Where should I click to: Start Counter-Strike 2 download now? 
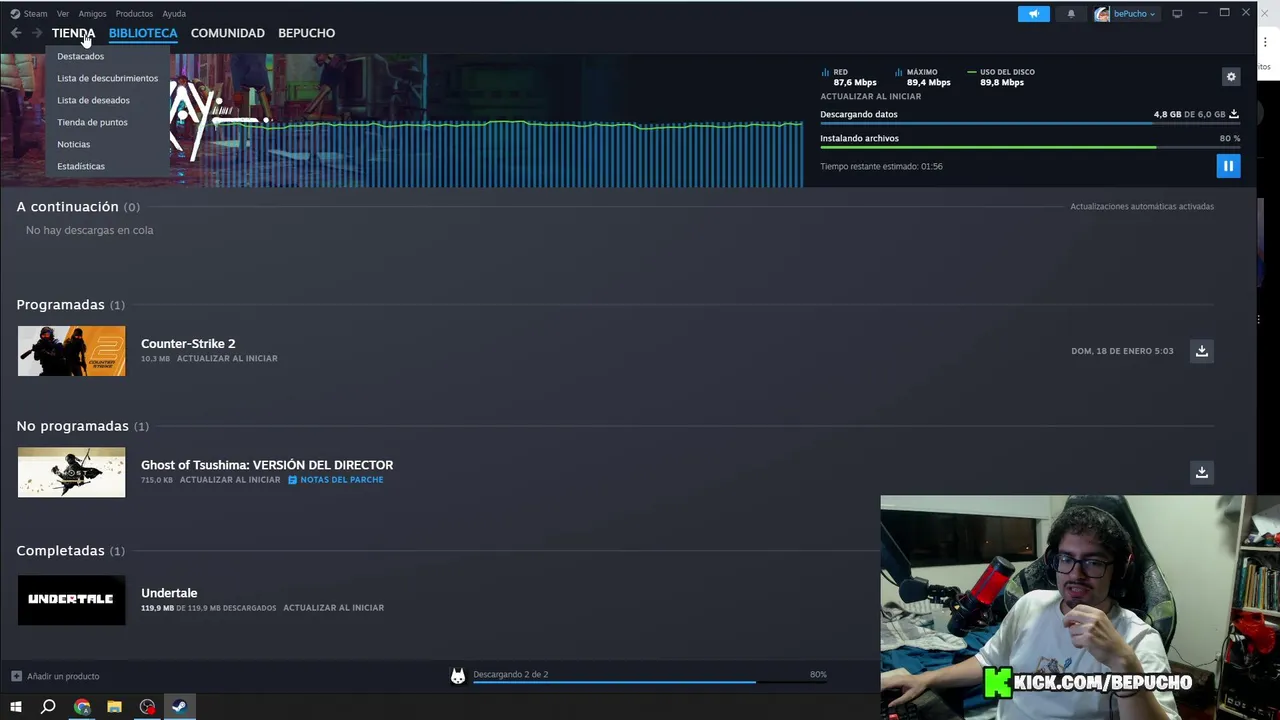tap(1202, 351)
